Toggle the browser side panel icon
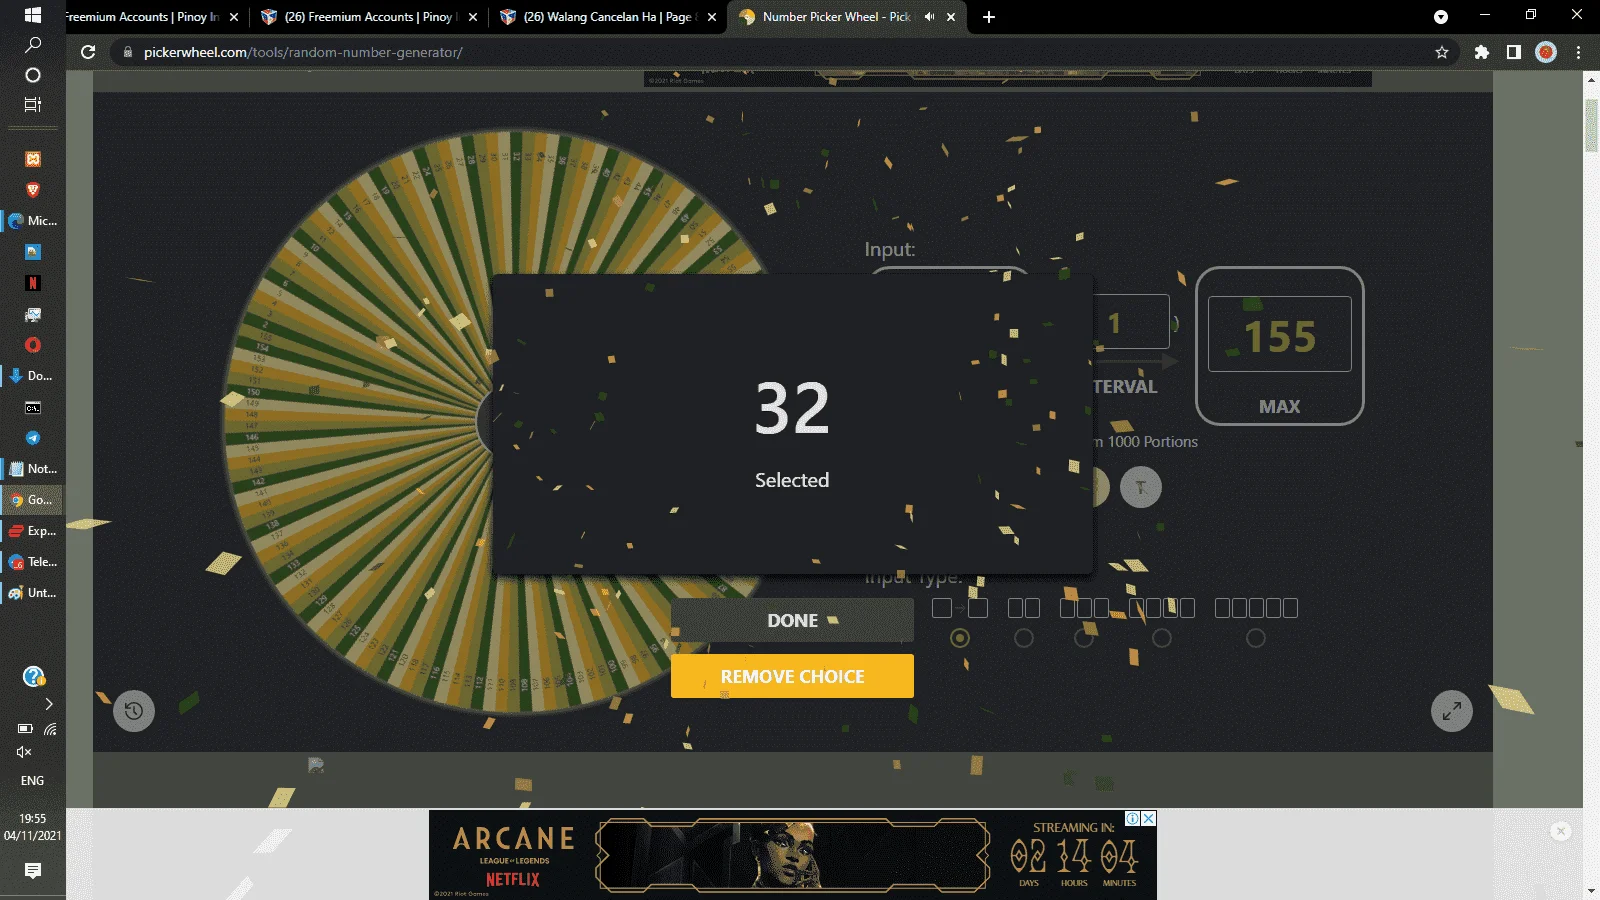Screen dimensions: 1600x900 1514,52
